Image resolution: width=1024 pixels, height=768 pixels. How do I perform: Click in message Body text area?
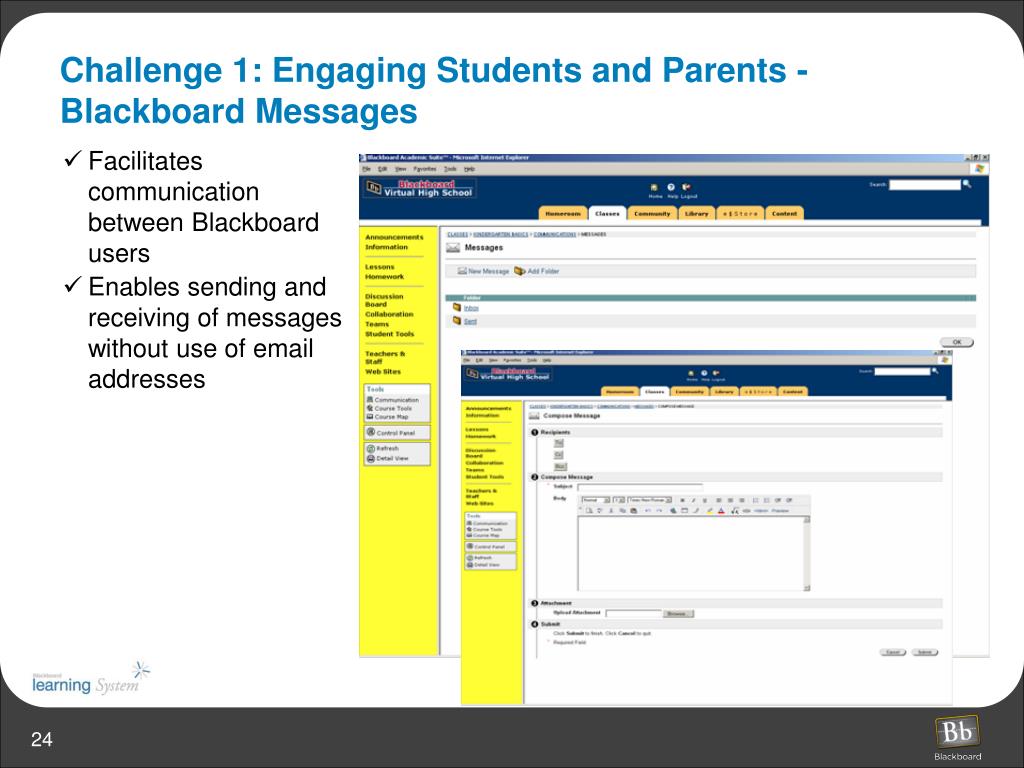pyautogui.click(x=690, y=554)
